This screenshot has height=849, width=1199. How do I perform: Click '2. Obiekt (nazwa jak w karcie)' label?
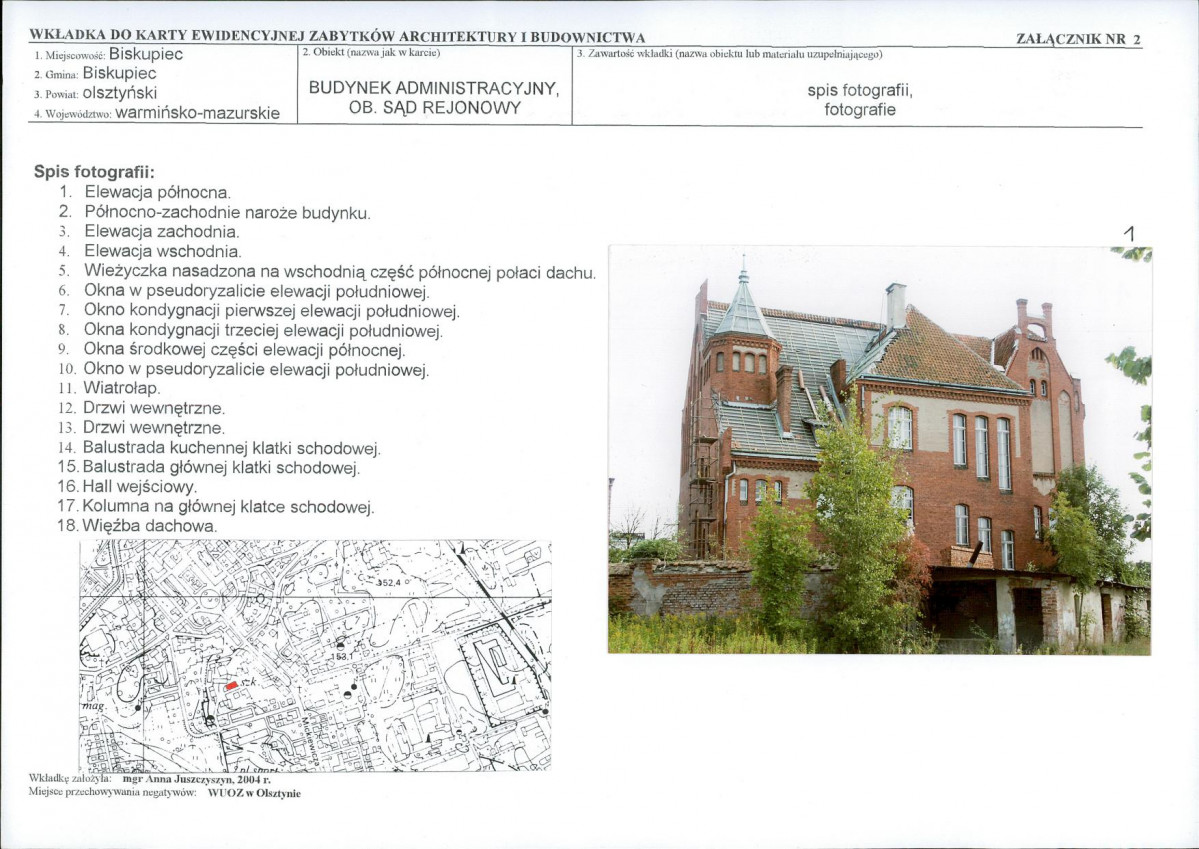372,53
